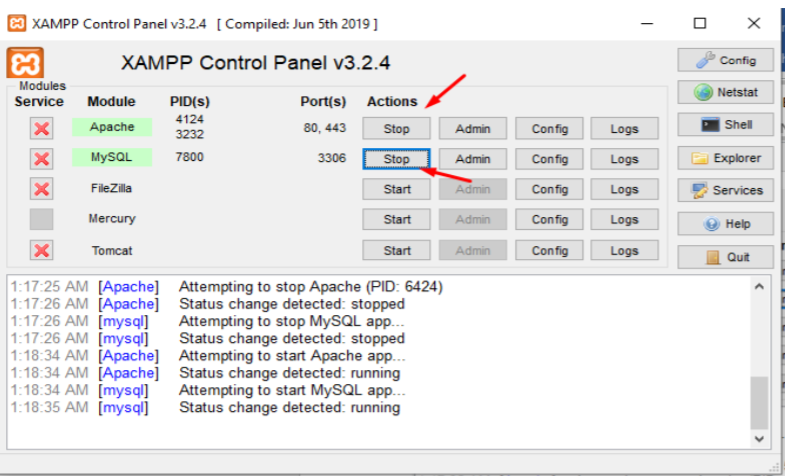
Task: Toggle the MySQL service install checkbox
Action: pyautogui.click(x=42, y=159)
